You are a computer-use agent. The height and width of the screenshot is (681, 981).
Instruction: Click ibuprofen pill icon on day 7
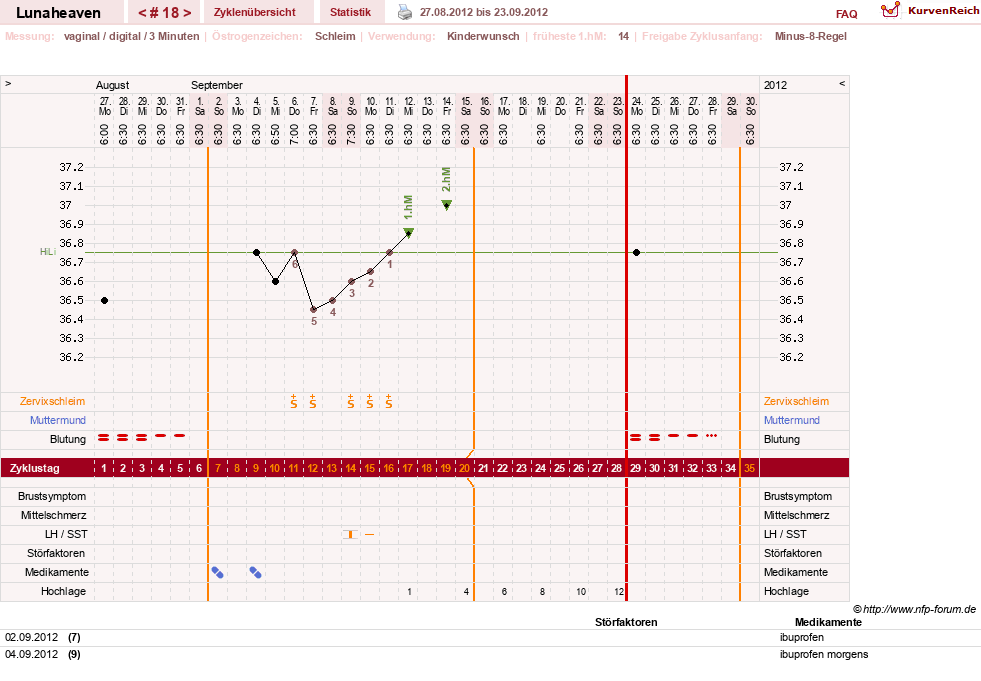tap(218, 572)
